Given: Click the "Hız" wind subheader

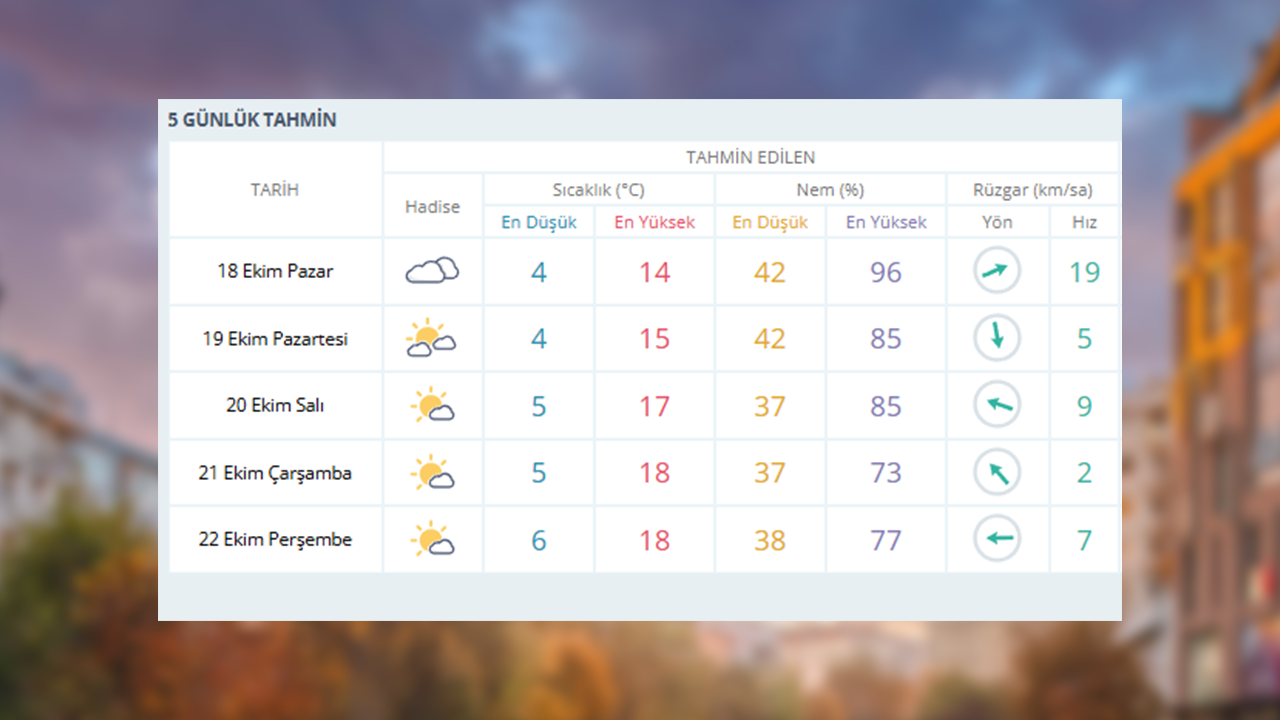Looking at the screenshot, I should point(1084,223).
